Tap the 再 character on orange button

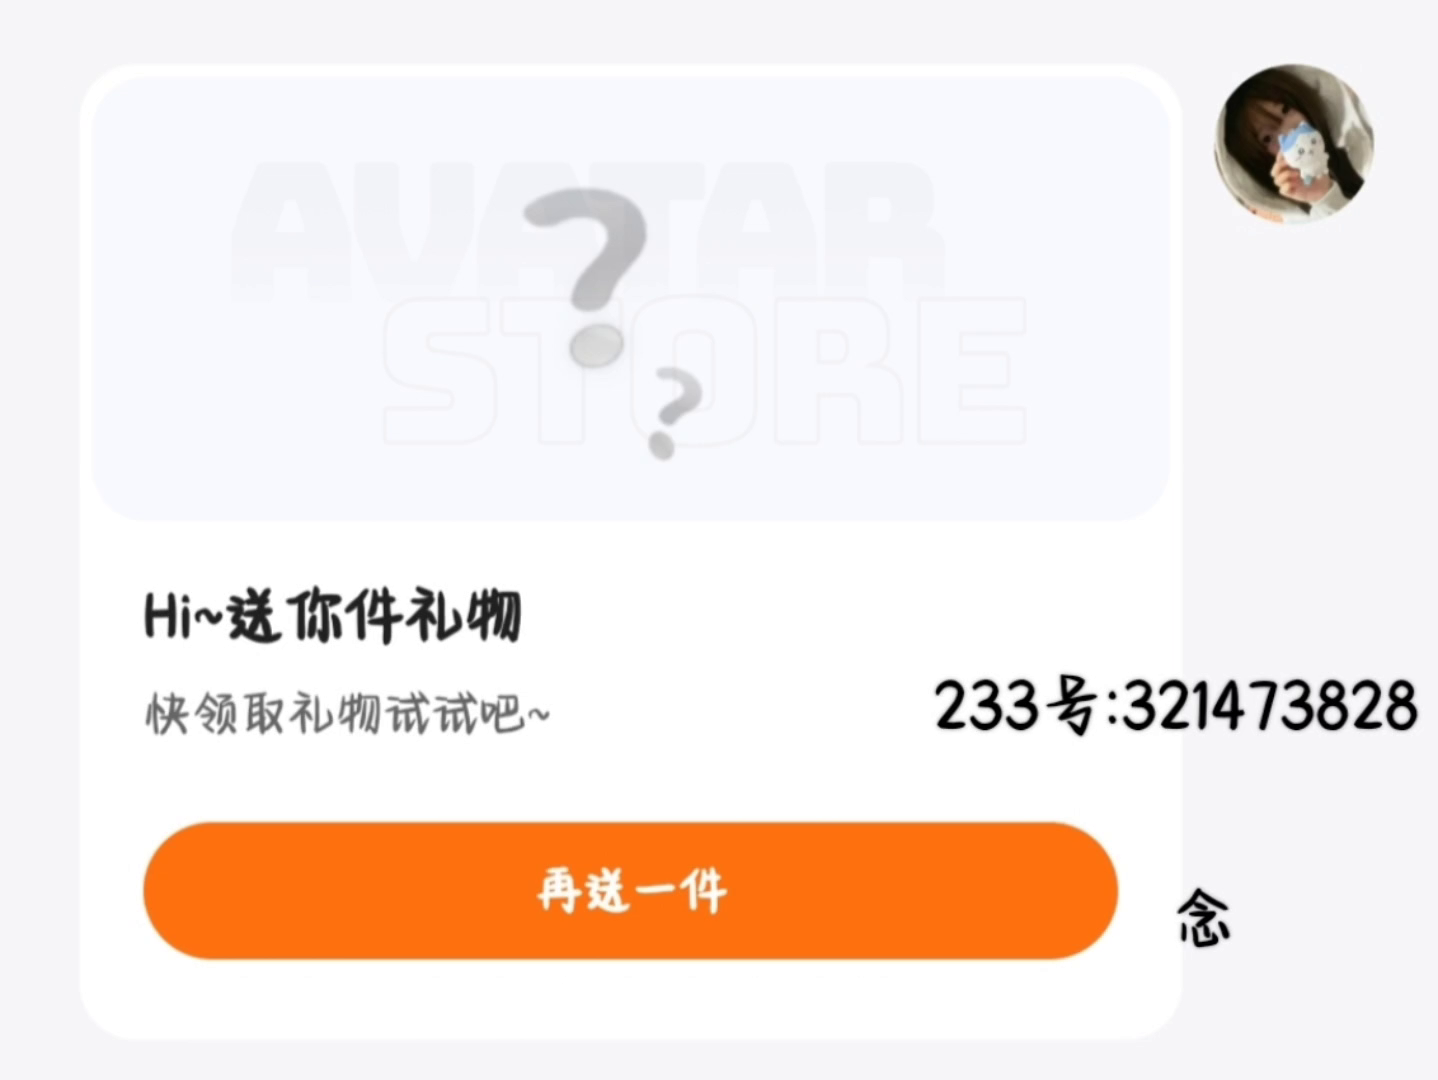[x=559, y=891]
